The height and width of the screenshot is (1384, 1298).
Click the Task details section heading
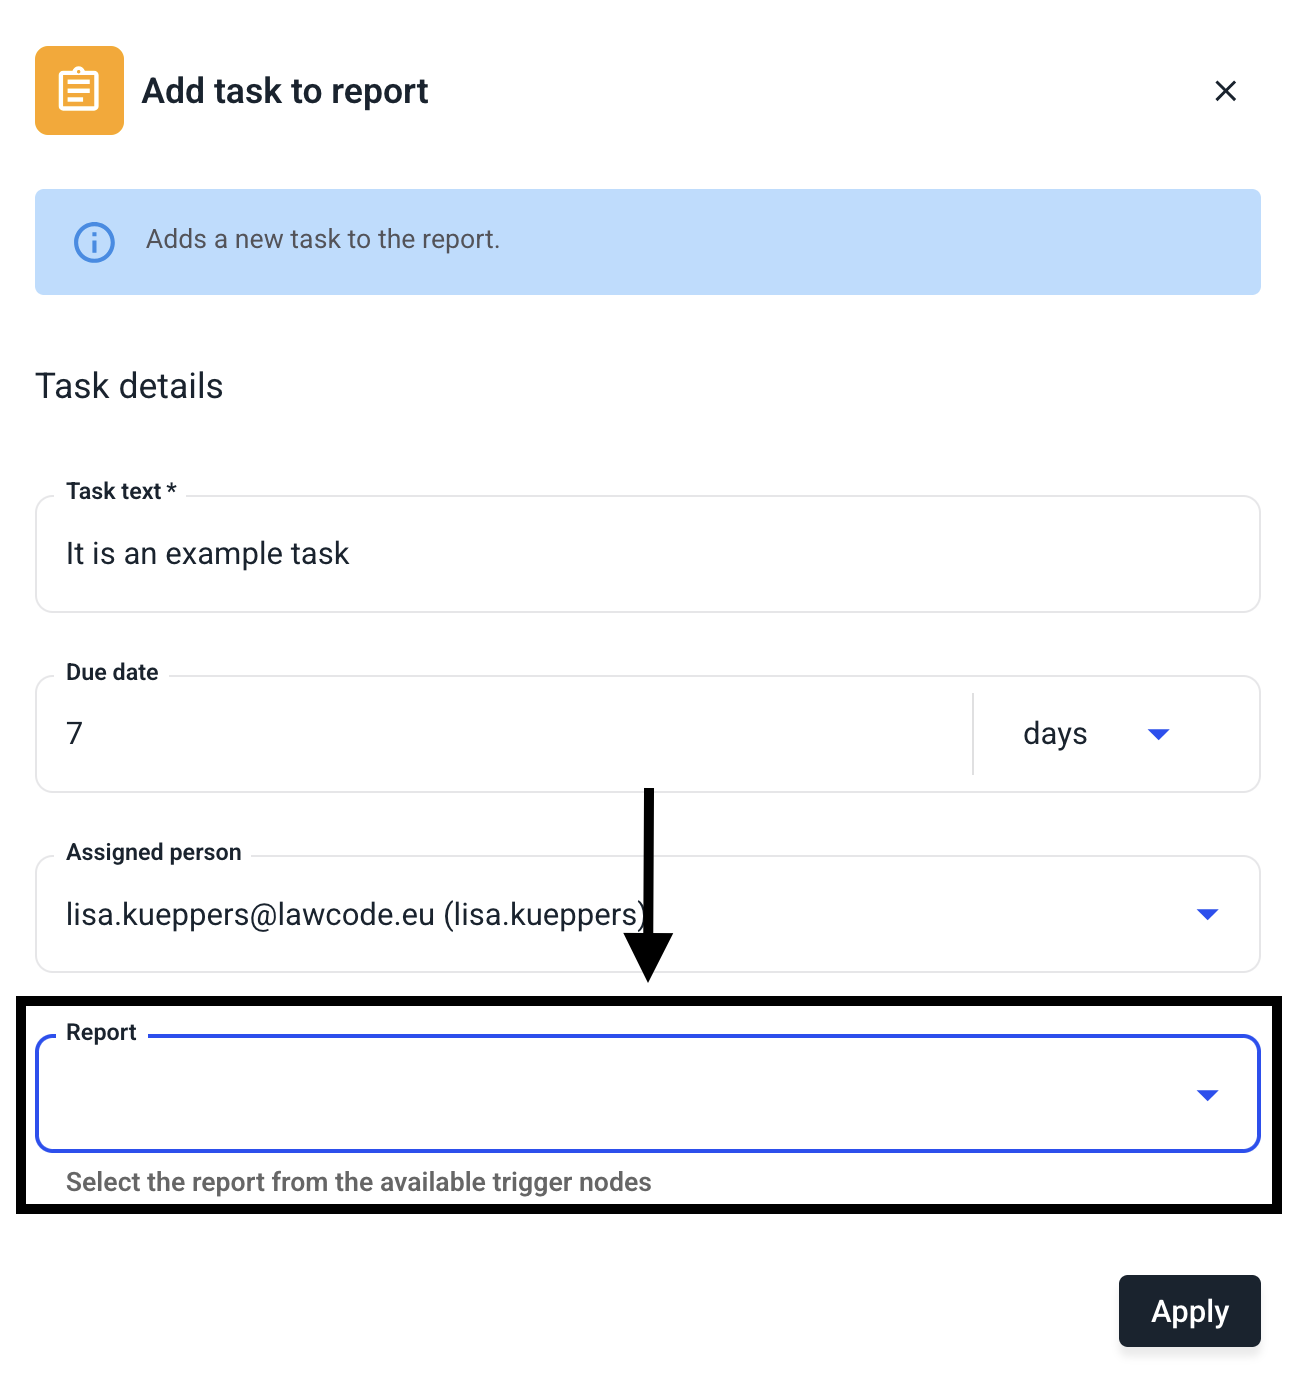pyautogui.click(x=129, y=386)
